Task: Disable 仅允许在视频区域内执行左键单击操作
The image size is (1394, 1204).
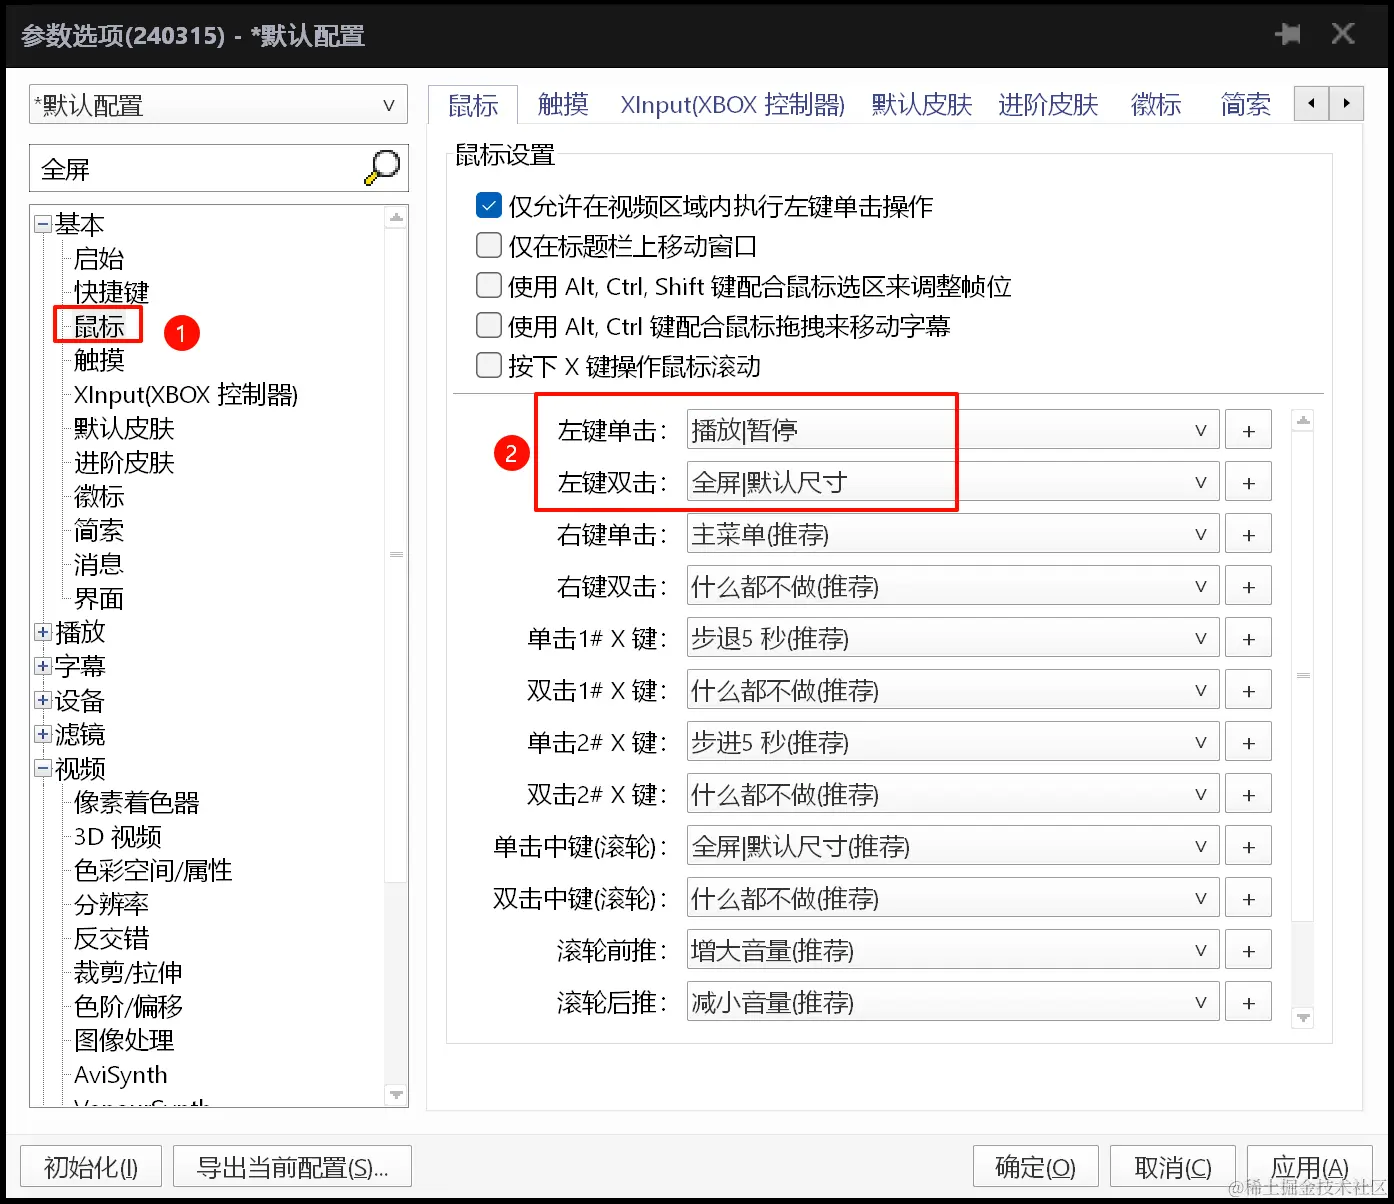Action: 488,205
